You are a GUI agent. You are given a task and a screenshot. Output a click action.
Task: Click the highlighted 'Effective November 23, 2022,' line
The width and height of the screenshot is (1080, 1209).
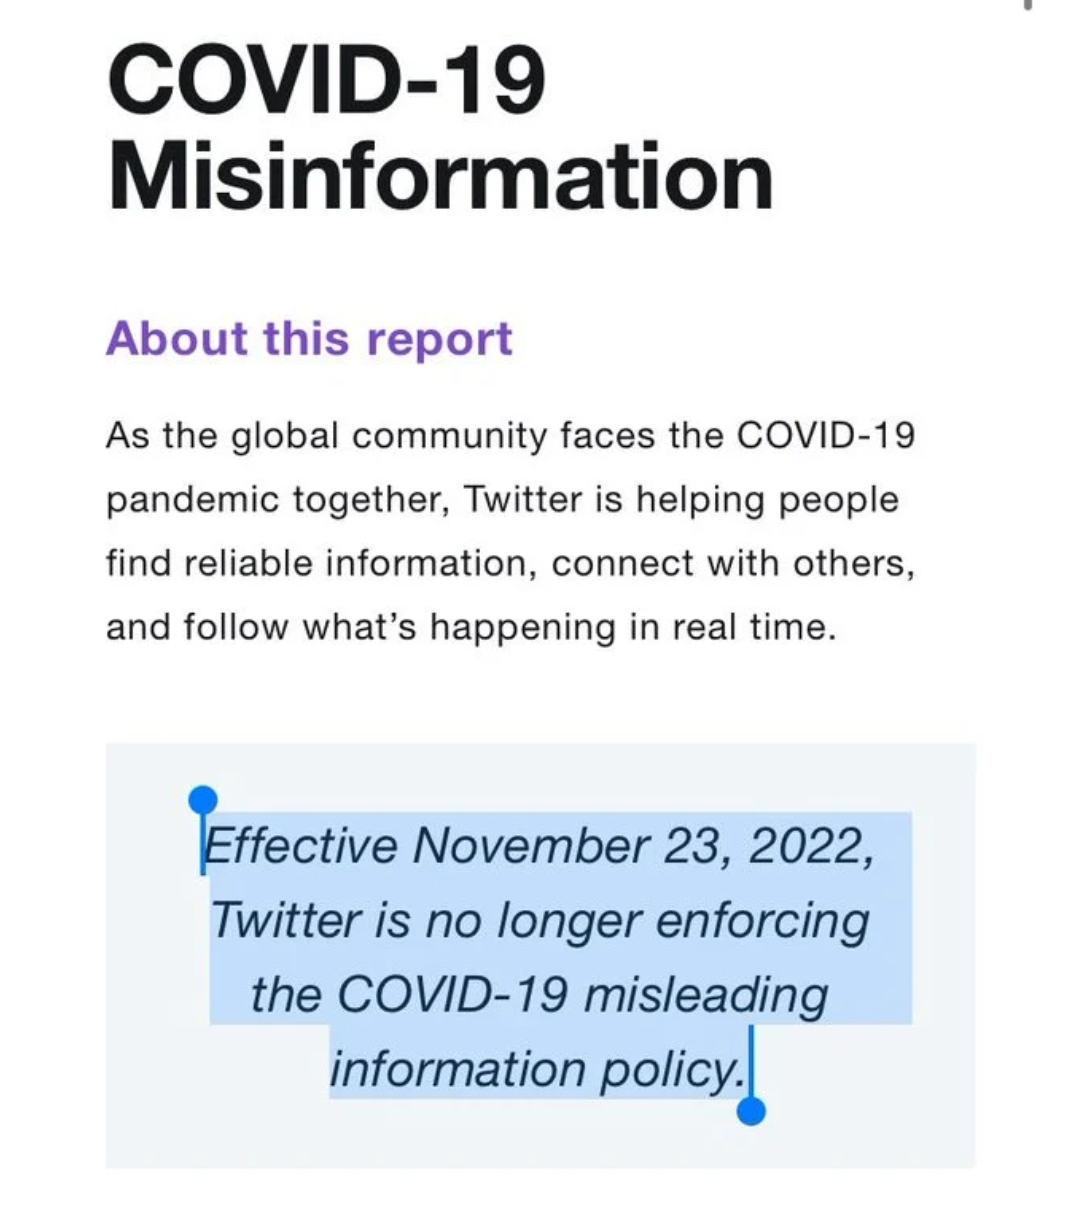coord(539,846)
